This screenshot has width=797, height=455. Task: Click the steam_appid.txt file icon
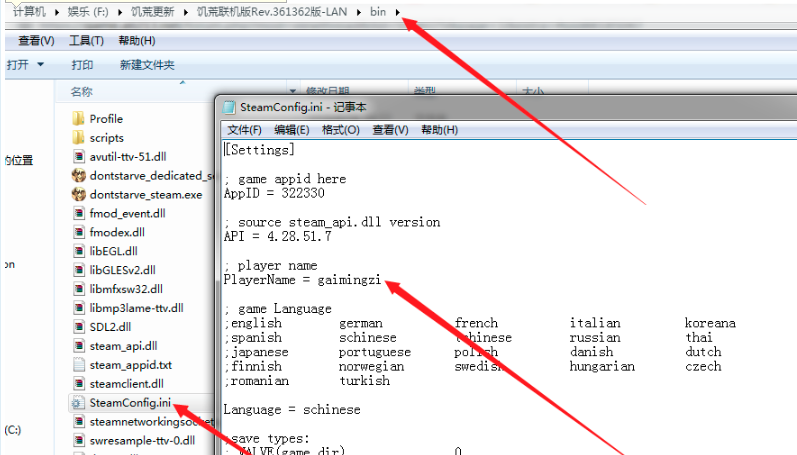79,365
